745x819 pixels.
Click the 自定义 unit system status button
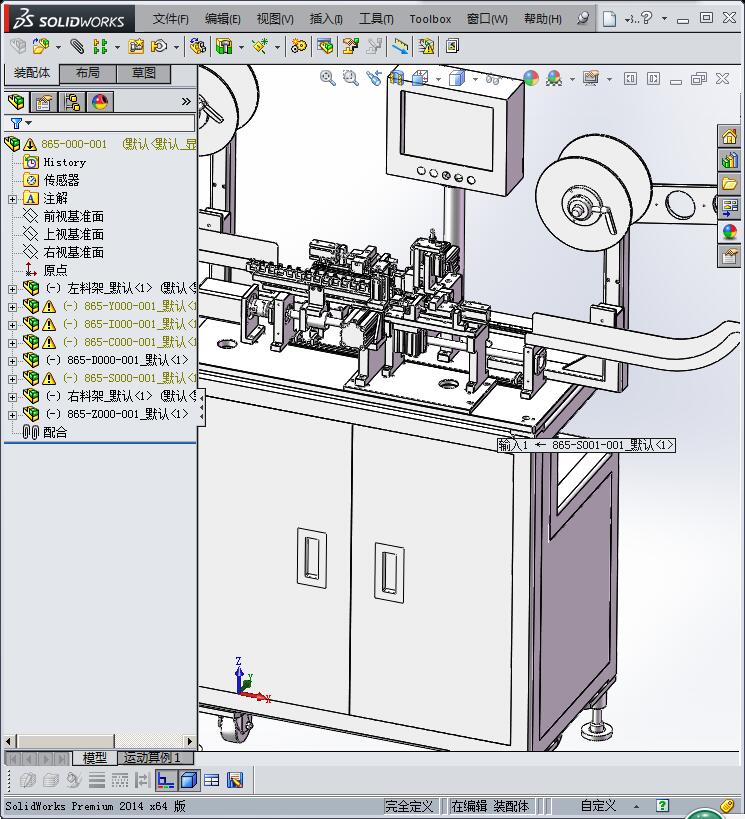[599, 806]
